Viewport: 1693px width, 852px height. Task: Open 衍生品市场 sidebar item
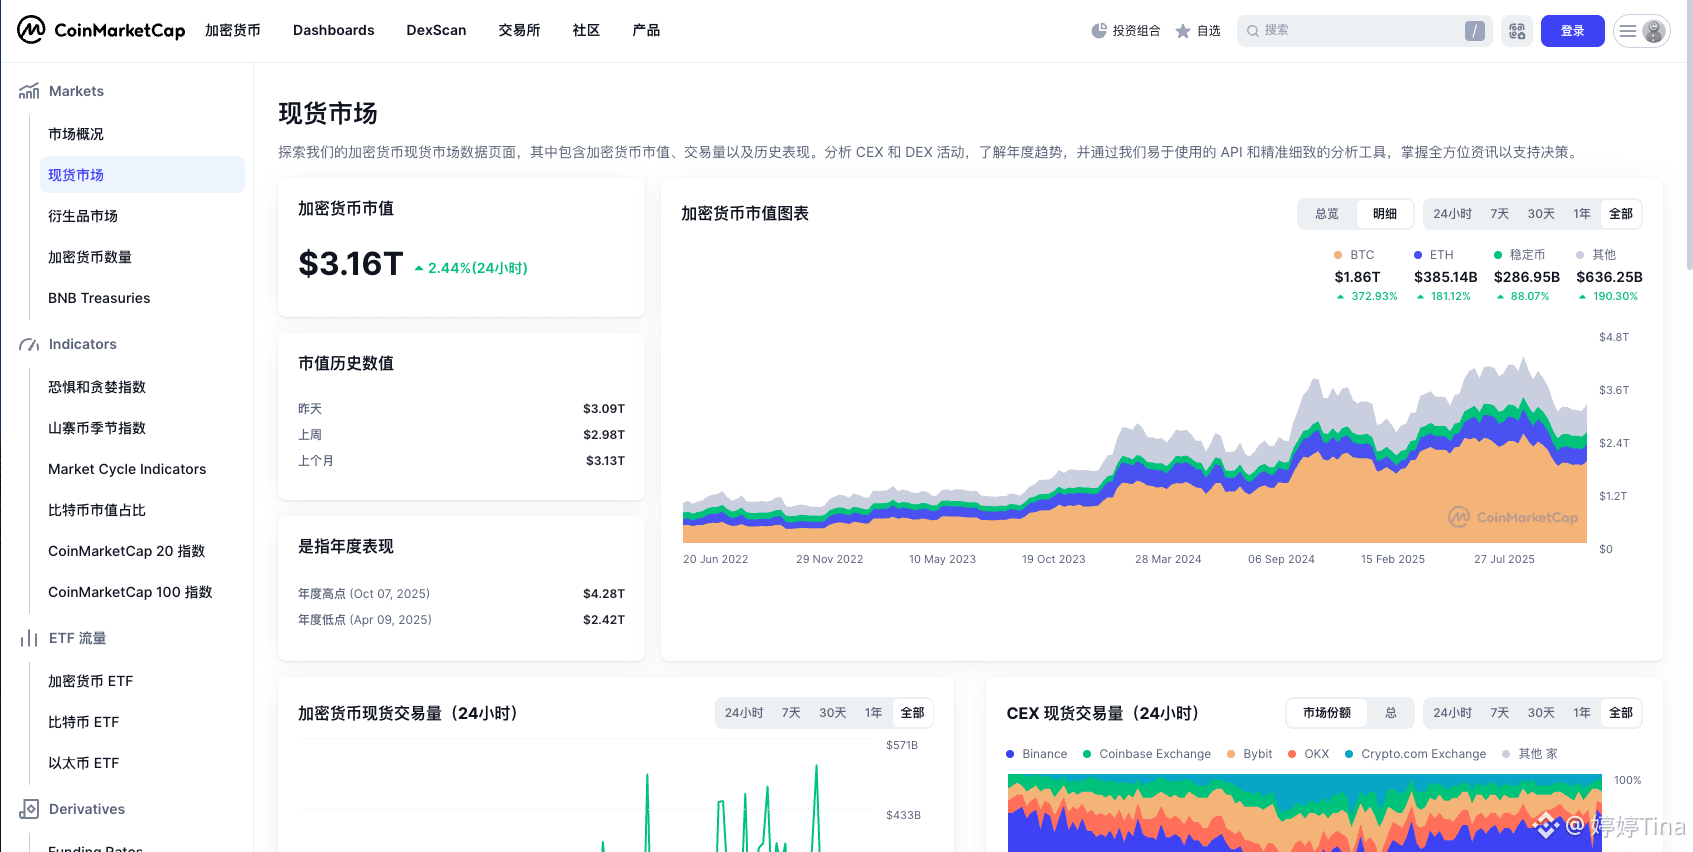(x=142, y=216)
